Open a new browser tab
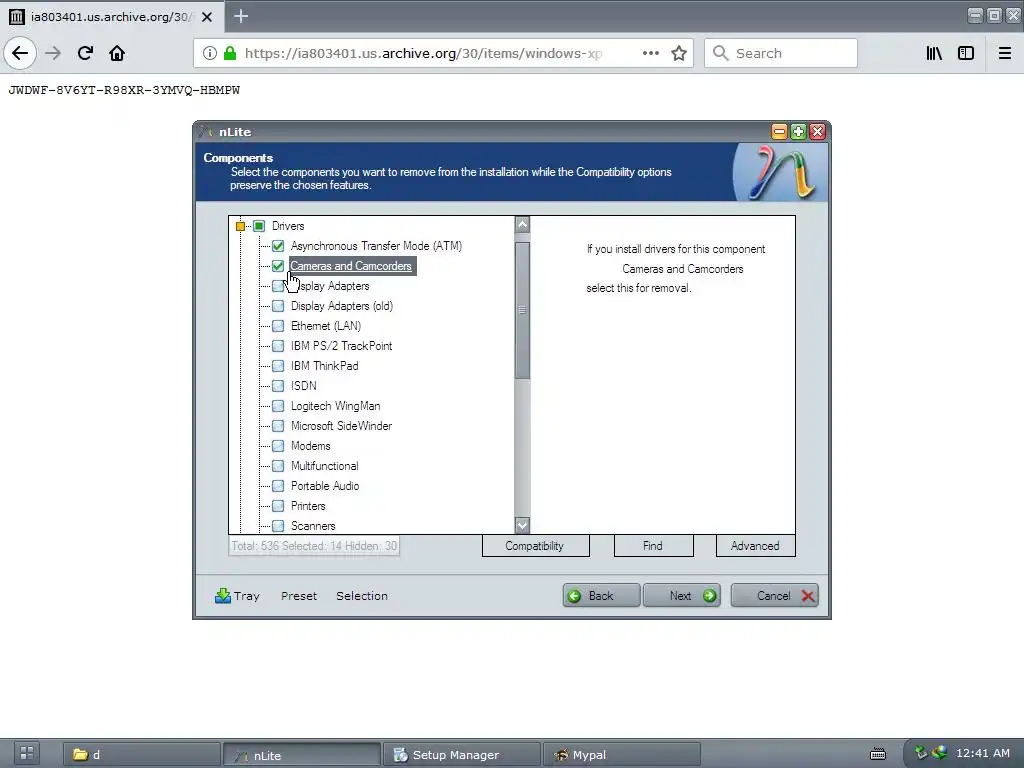Image resolution: width=1024 pixels, height=768 pixels. [241, 16]
